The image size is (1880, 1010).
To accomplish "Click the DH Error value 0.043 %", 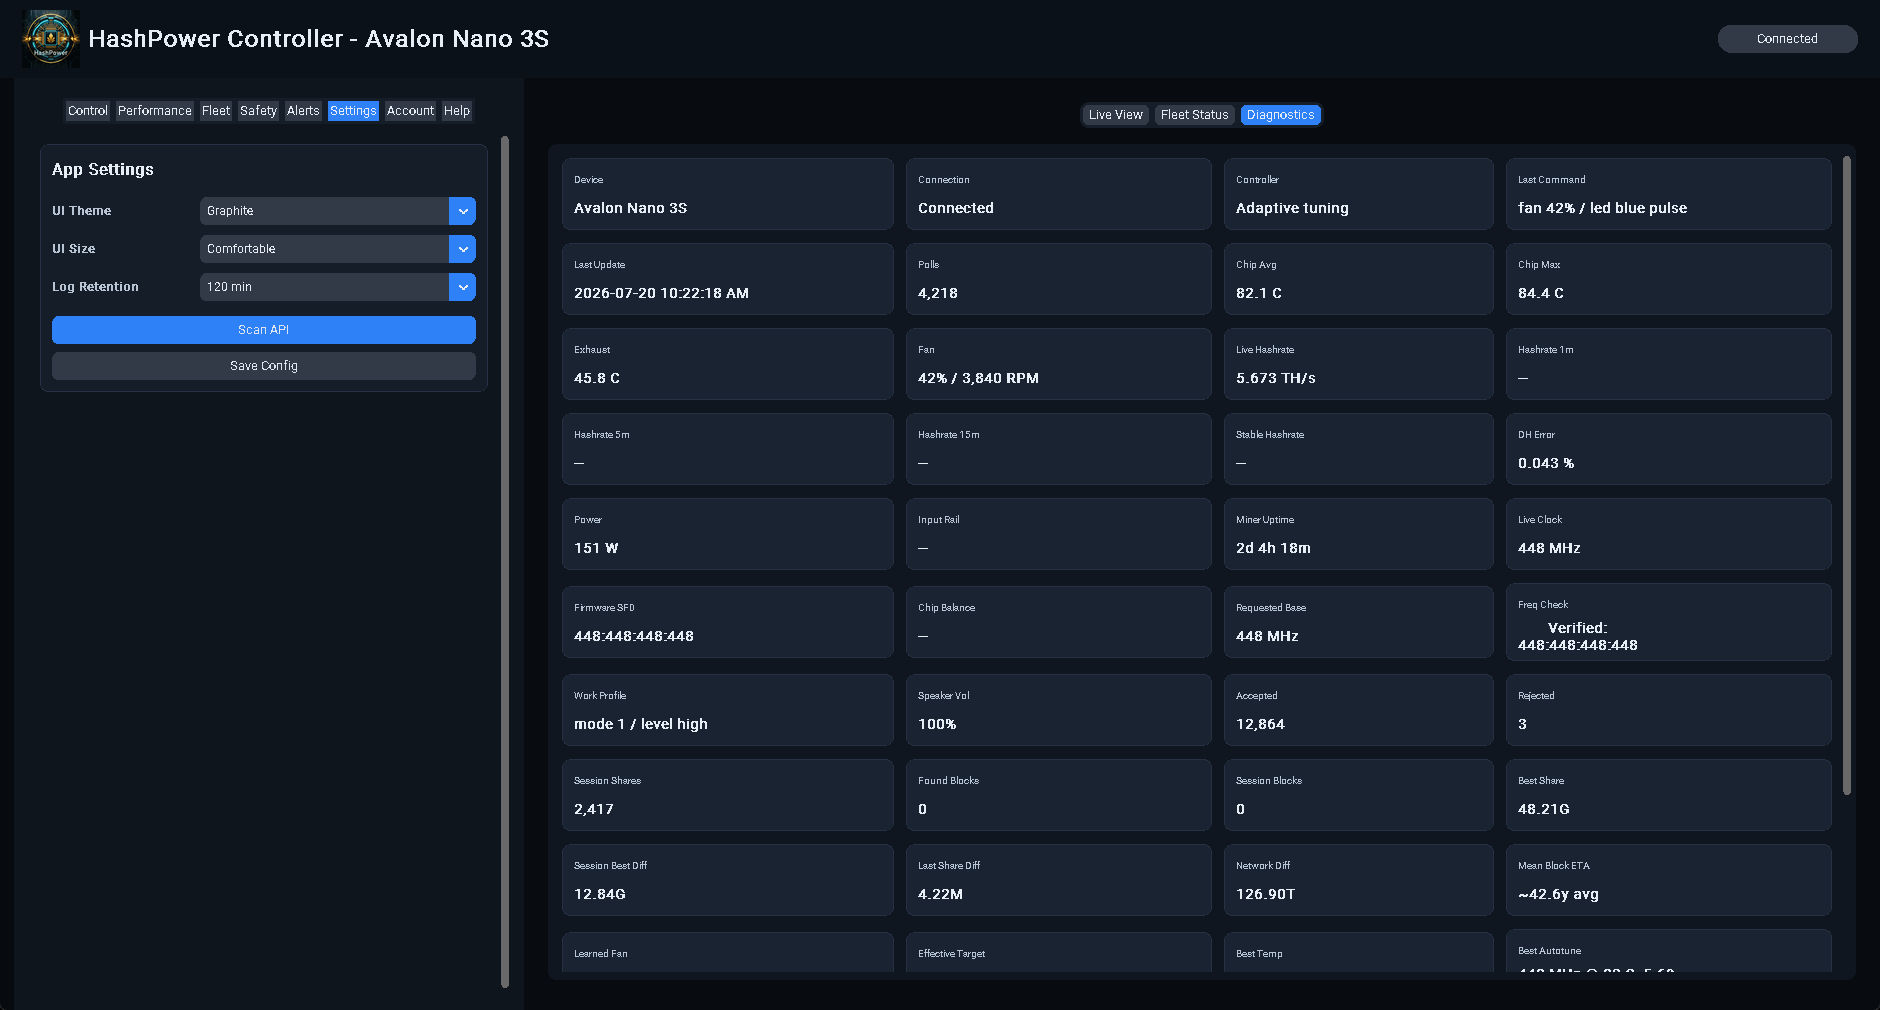I will [1546, 463].
